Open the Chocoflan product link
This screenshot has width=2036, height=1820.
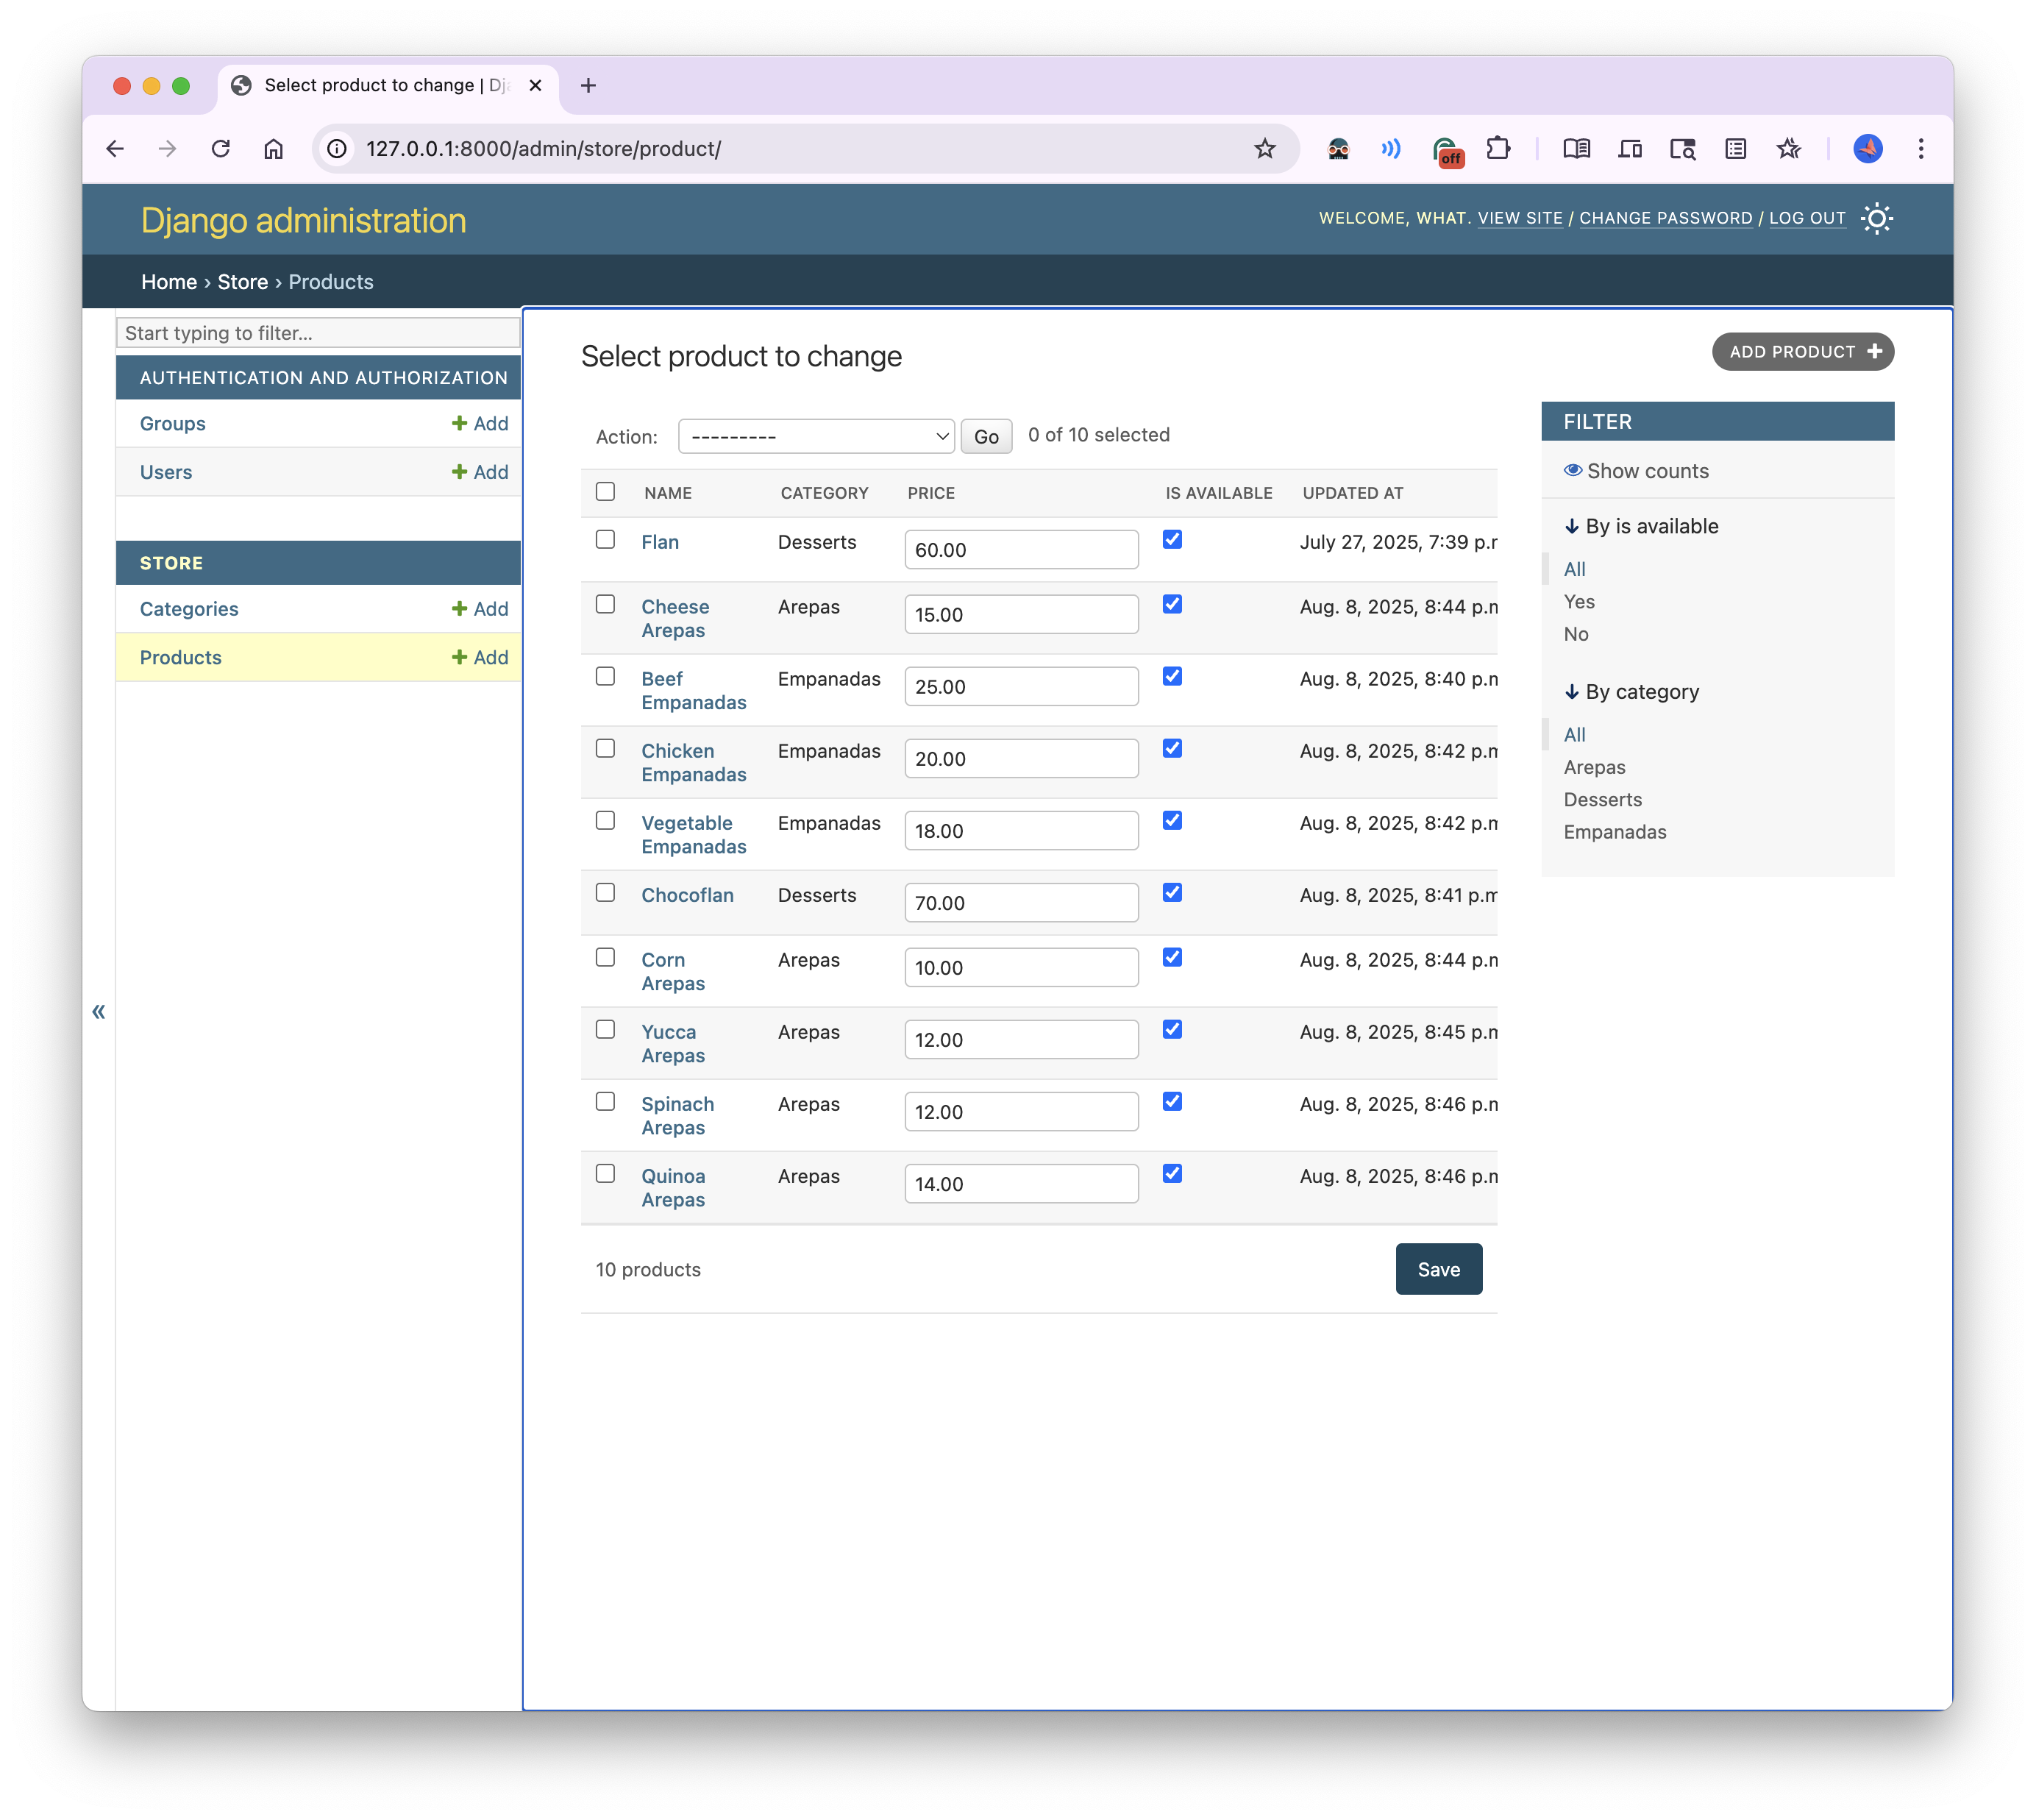(687, 895)
